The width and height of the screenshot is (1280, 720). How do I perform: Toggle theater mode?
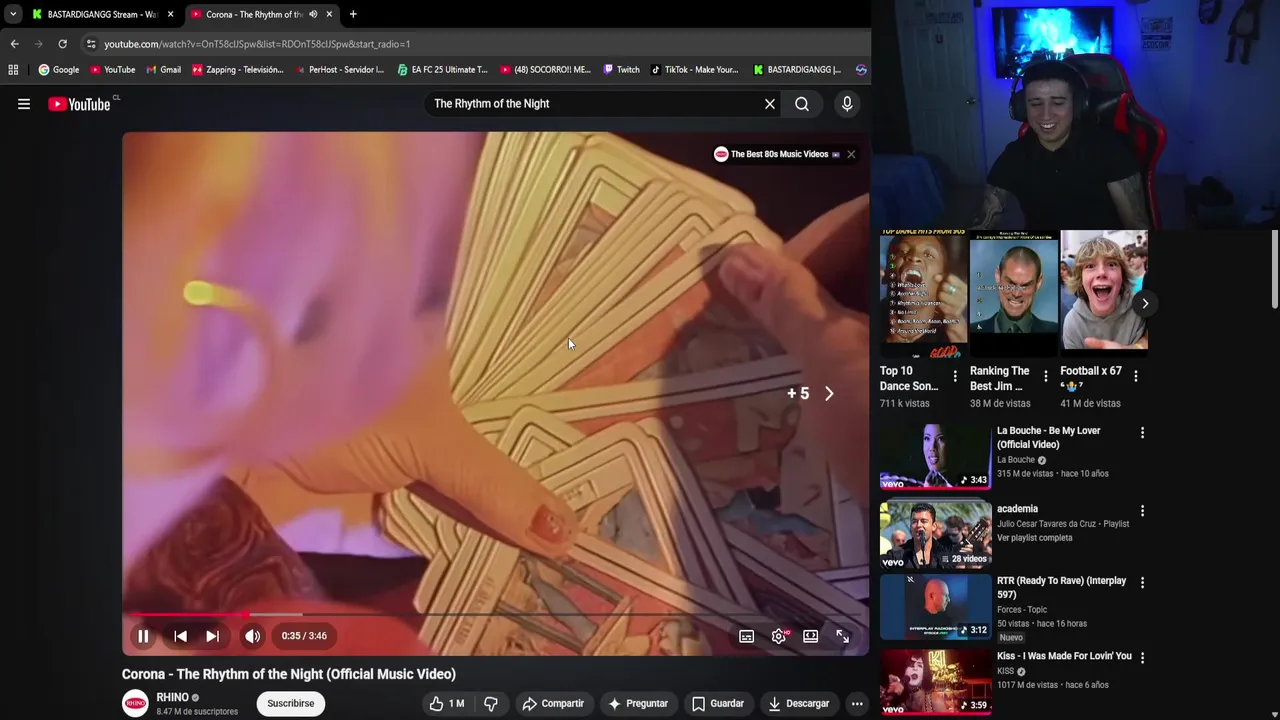pos(811,636)
